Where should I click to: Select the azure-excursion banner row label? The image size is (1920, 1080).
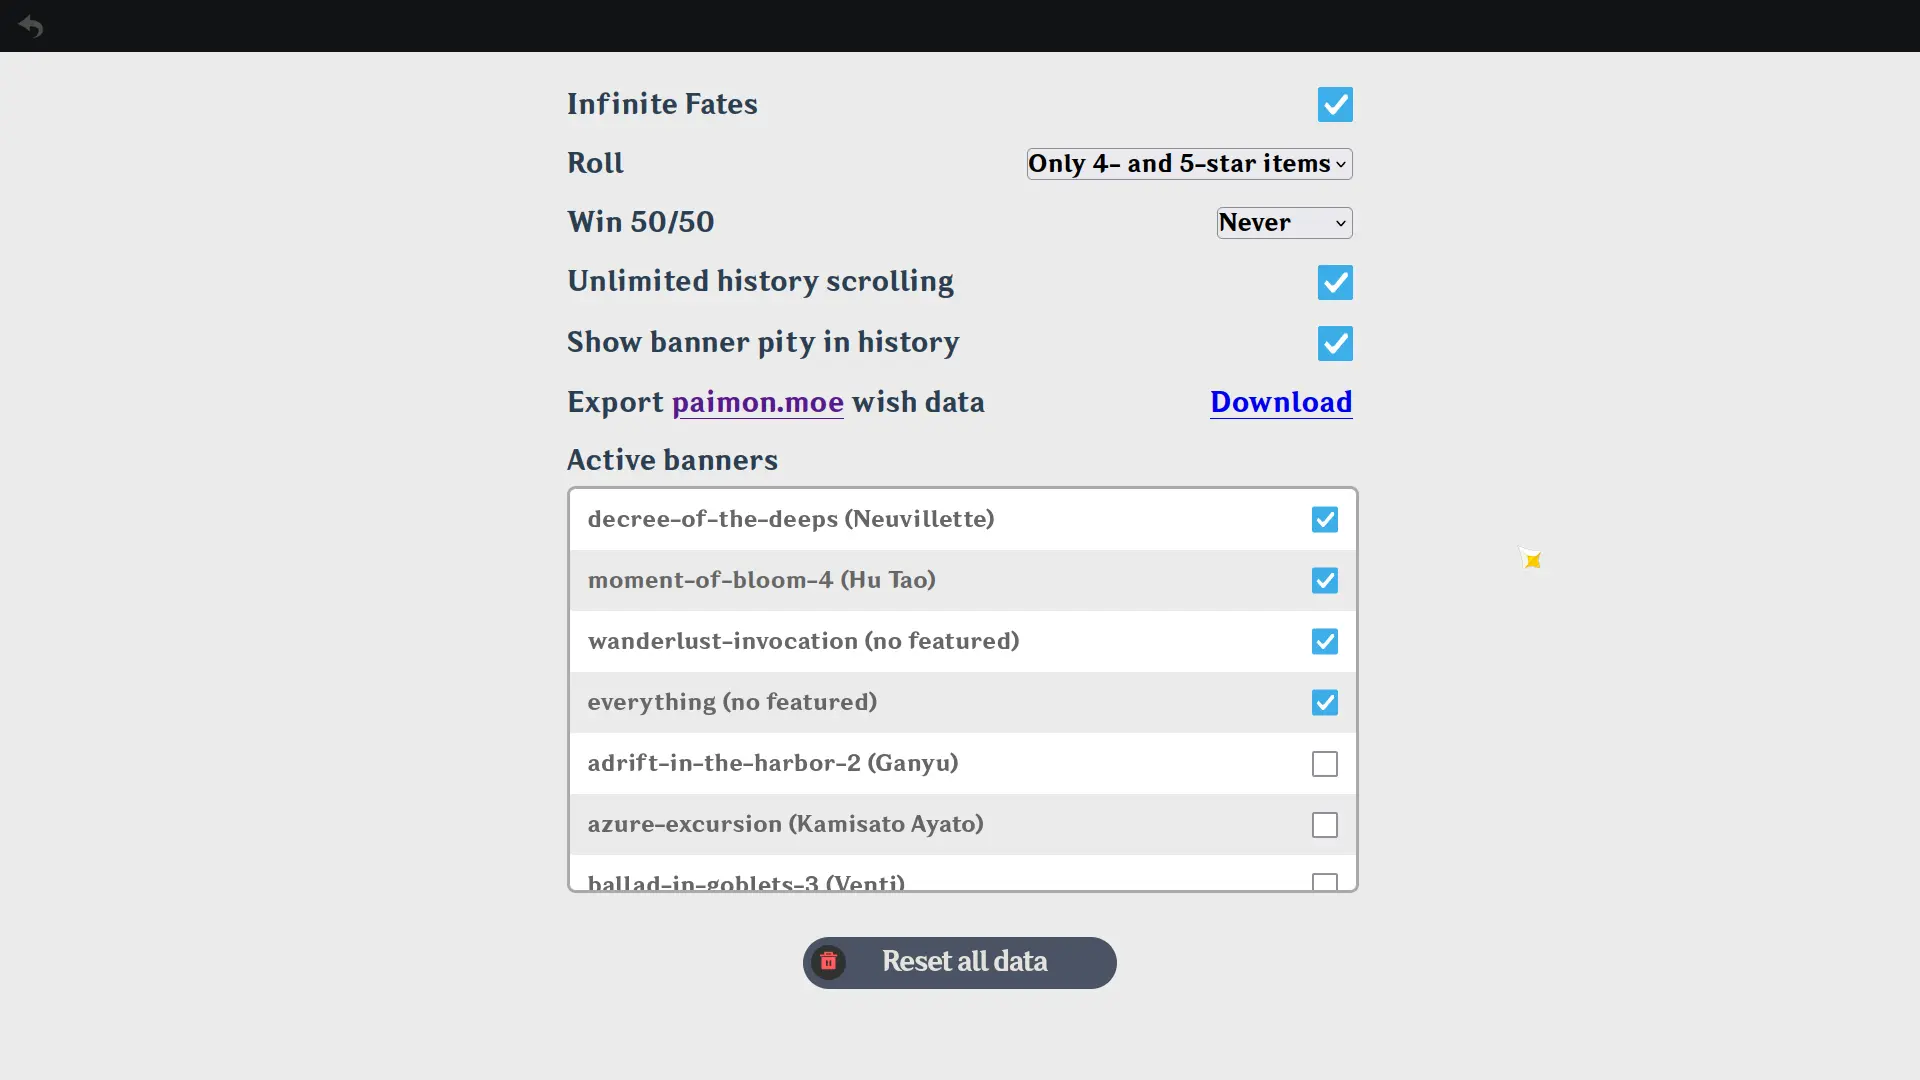tap(785, 824)
